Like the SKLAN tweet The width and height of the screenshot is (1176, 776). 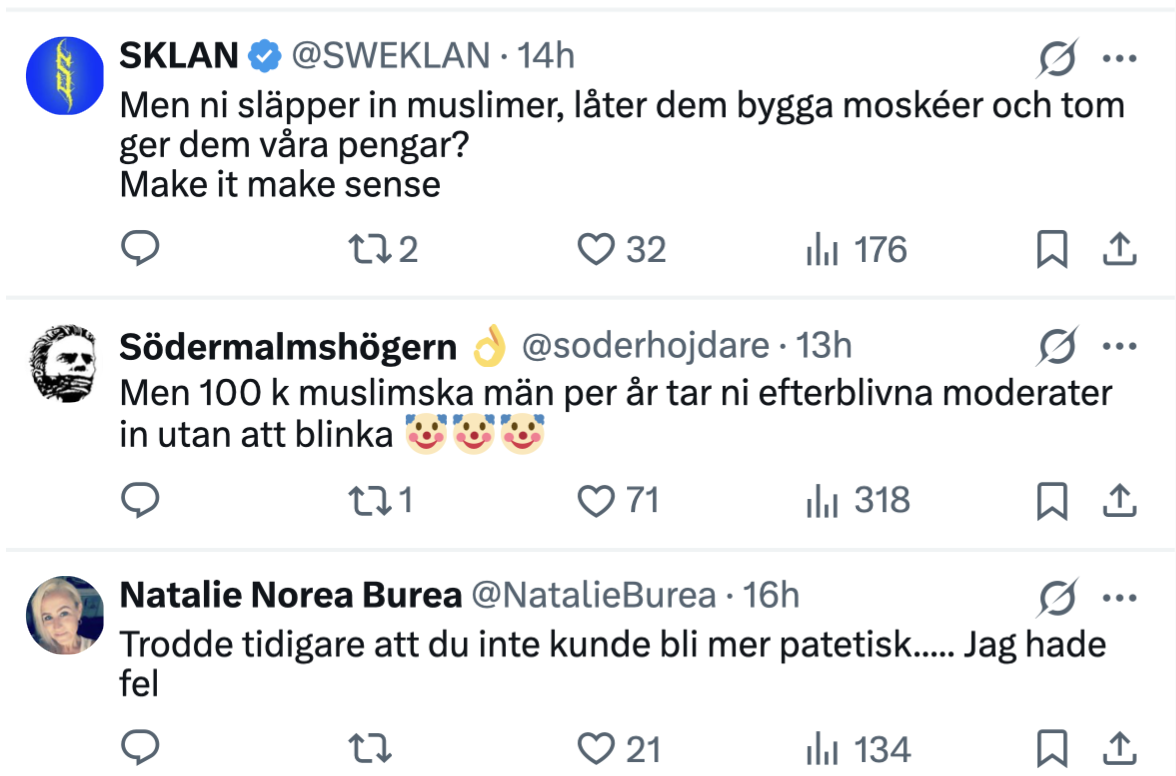coord(597,249)
